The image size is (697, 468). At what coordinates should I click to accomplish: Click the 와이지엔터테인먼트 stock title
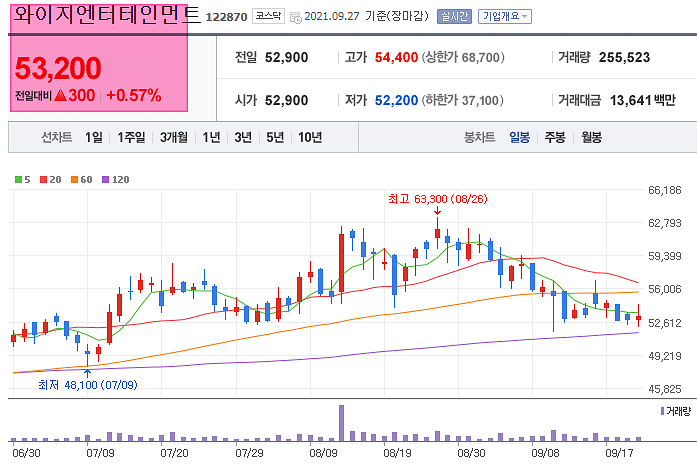click(x=107, y=15)
